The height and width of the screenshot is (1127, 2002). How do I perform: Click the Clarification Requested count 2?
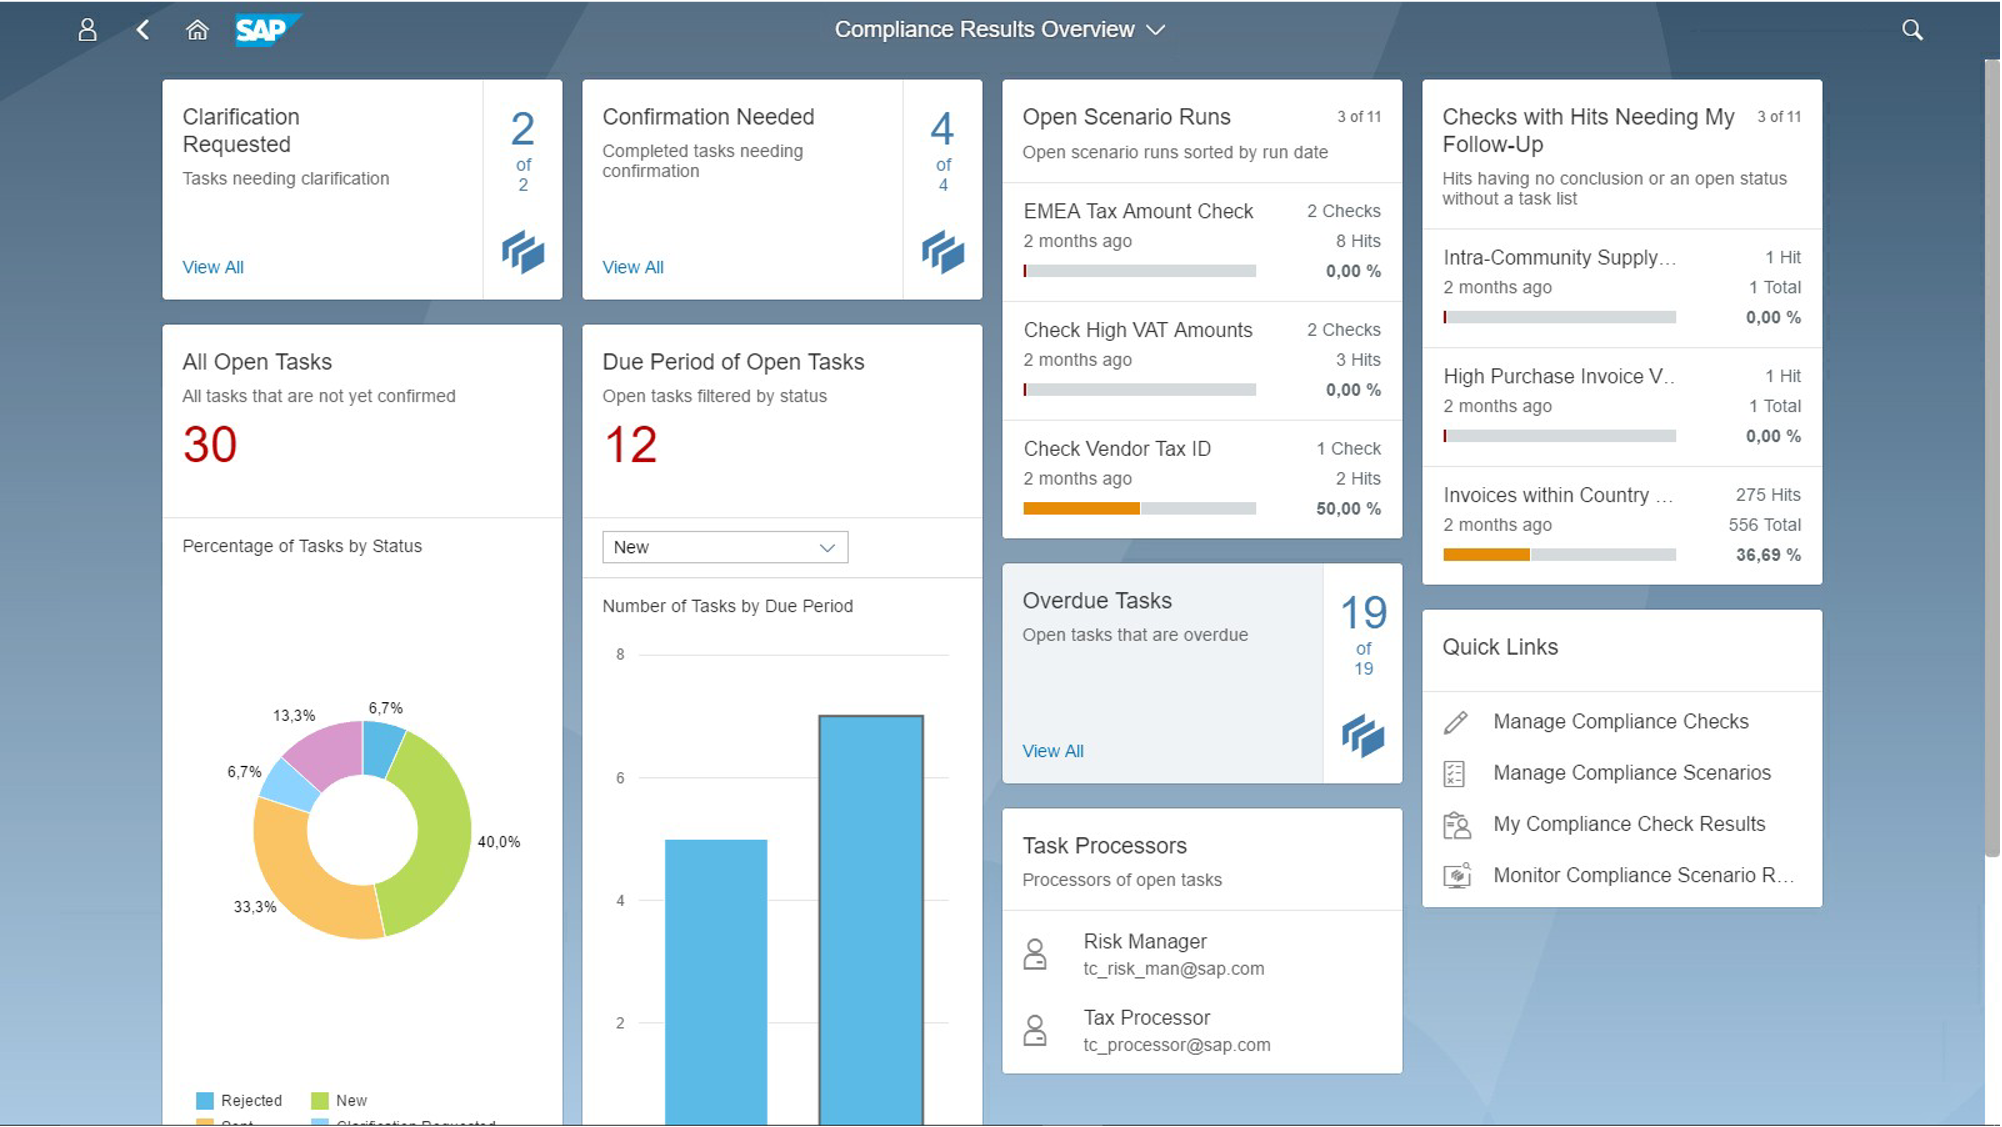[x=523, y=129]
